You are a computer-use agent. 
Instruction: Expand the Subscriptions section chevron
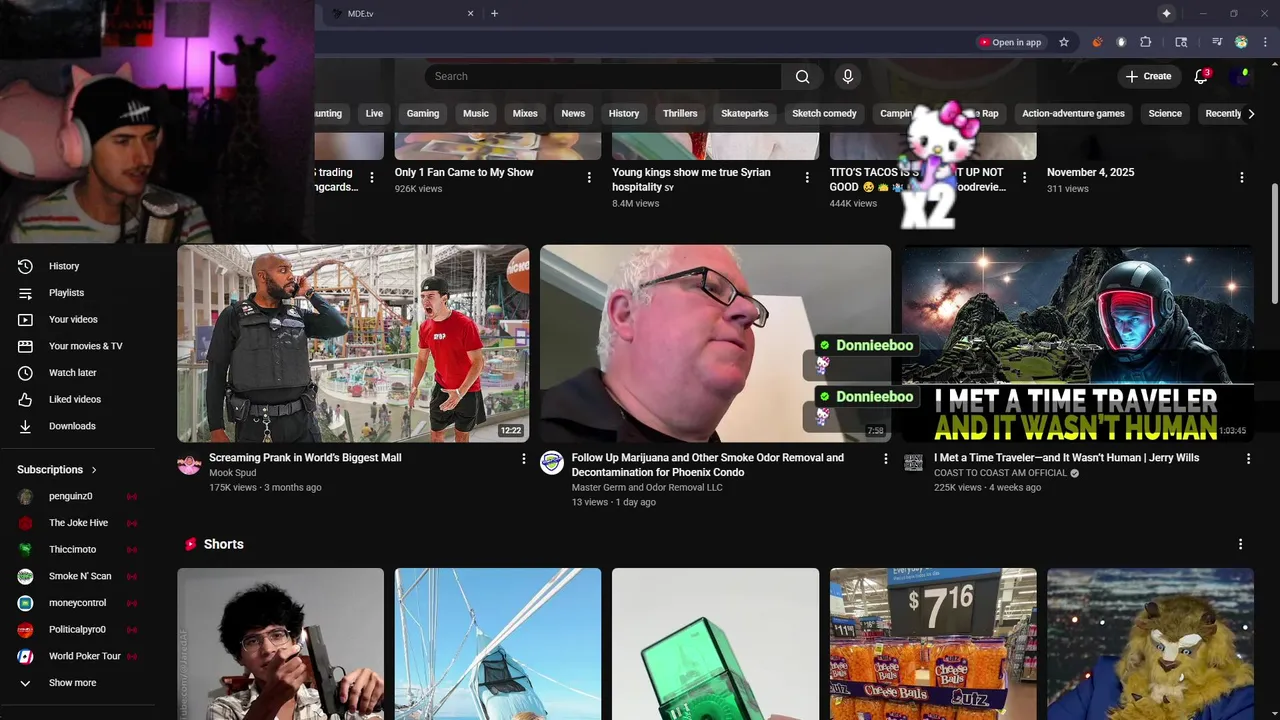pyautogui.click(x=94, y=470)
